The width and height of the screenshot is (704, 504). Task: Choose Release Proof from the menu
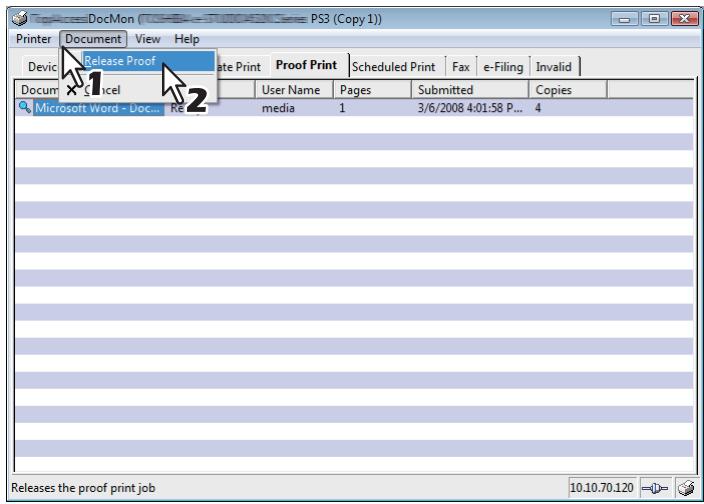(148, 61)
